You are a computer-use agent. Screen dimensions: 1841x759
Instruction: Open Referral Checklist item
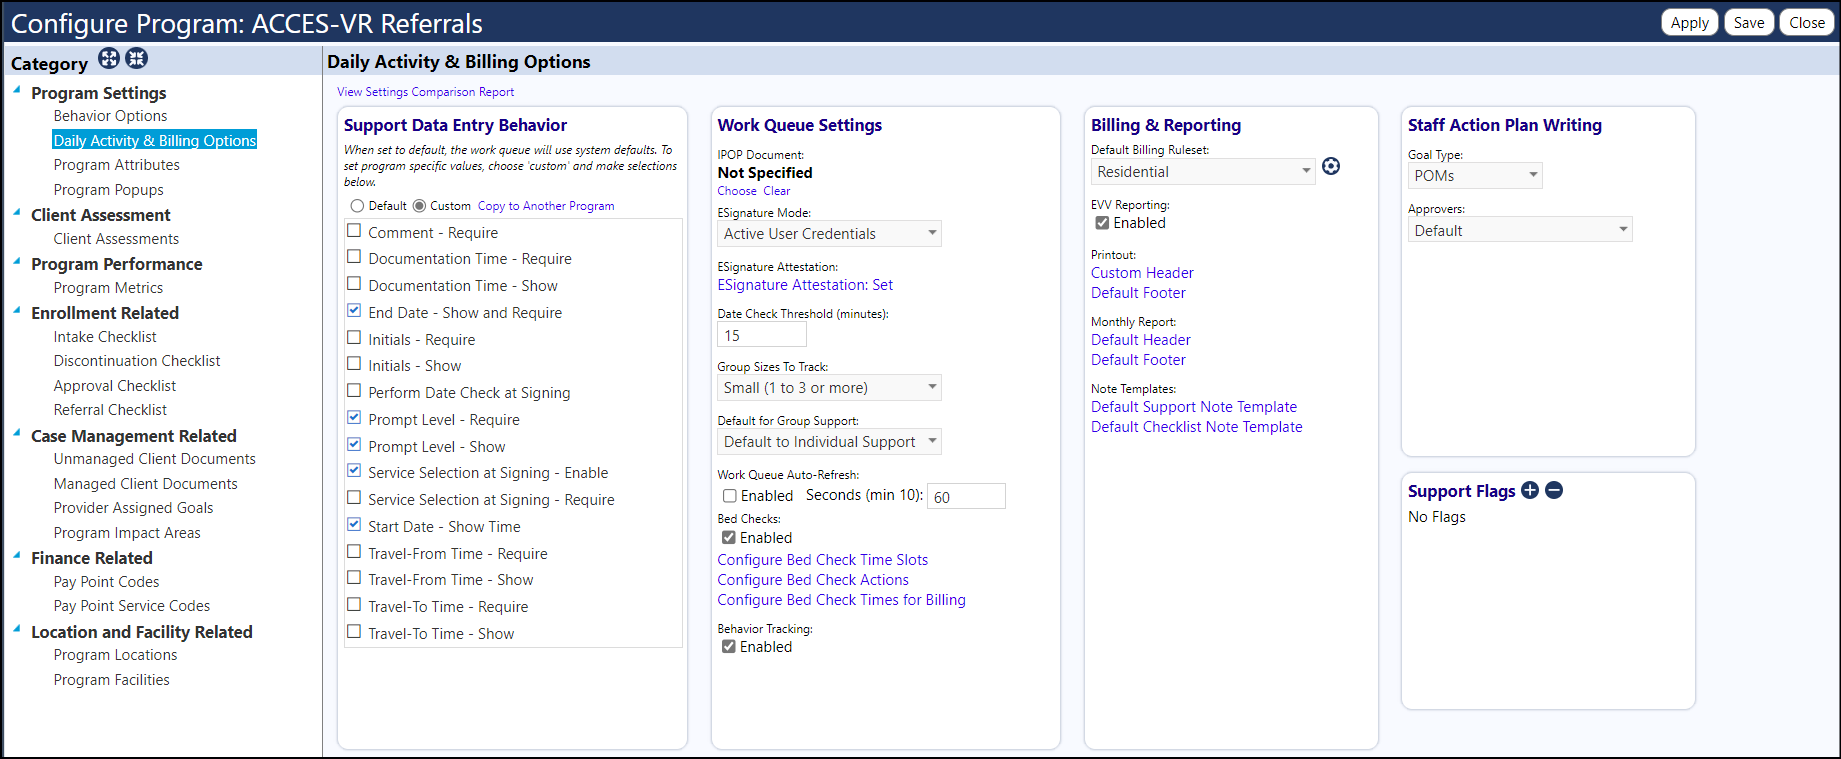coord(110,410)
